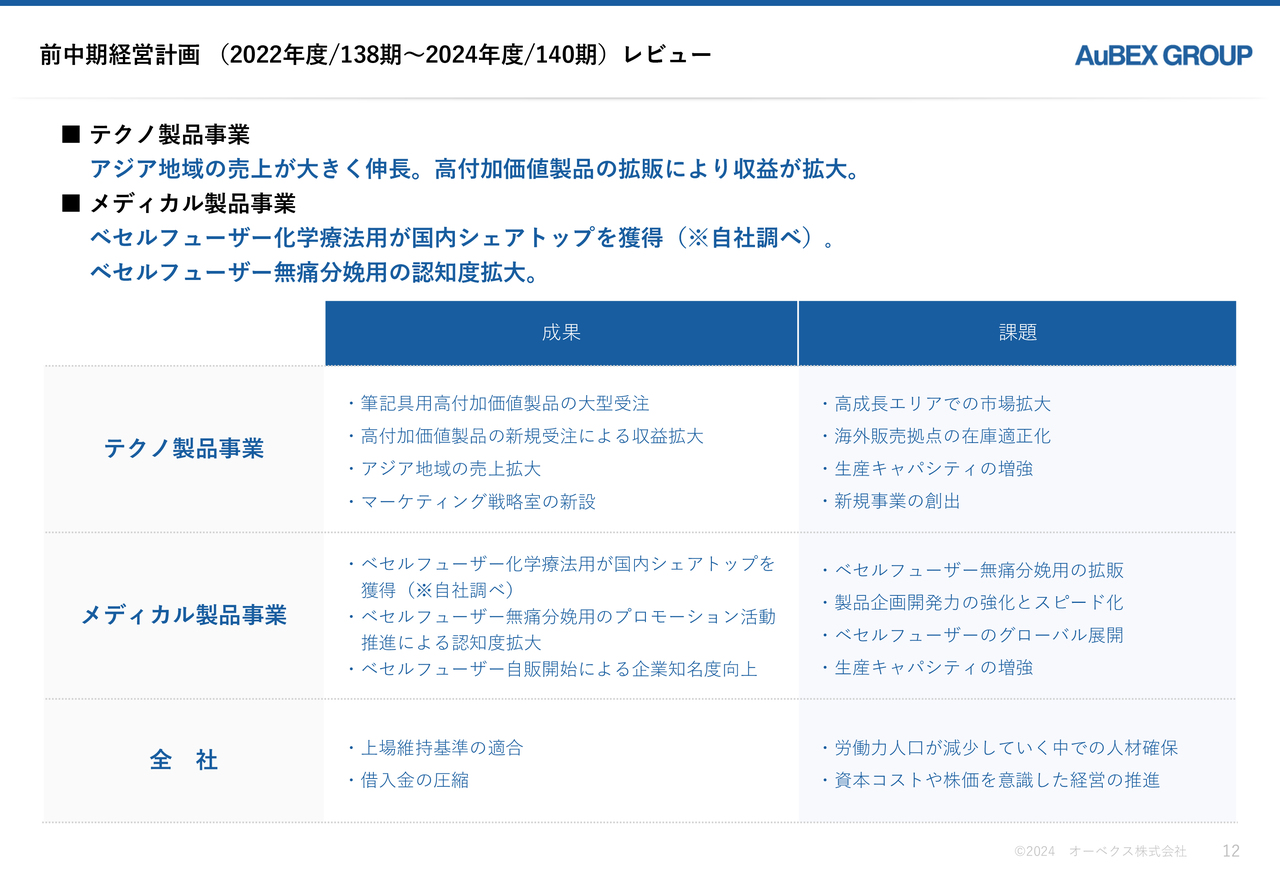Click the AuBEX GROUP logo
This screenshot has height=886, width=1280.
[x=1163, y=56]
